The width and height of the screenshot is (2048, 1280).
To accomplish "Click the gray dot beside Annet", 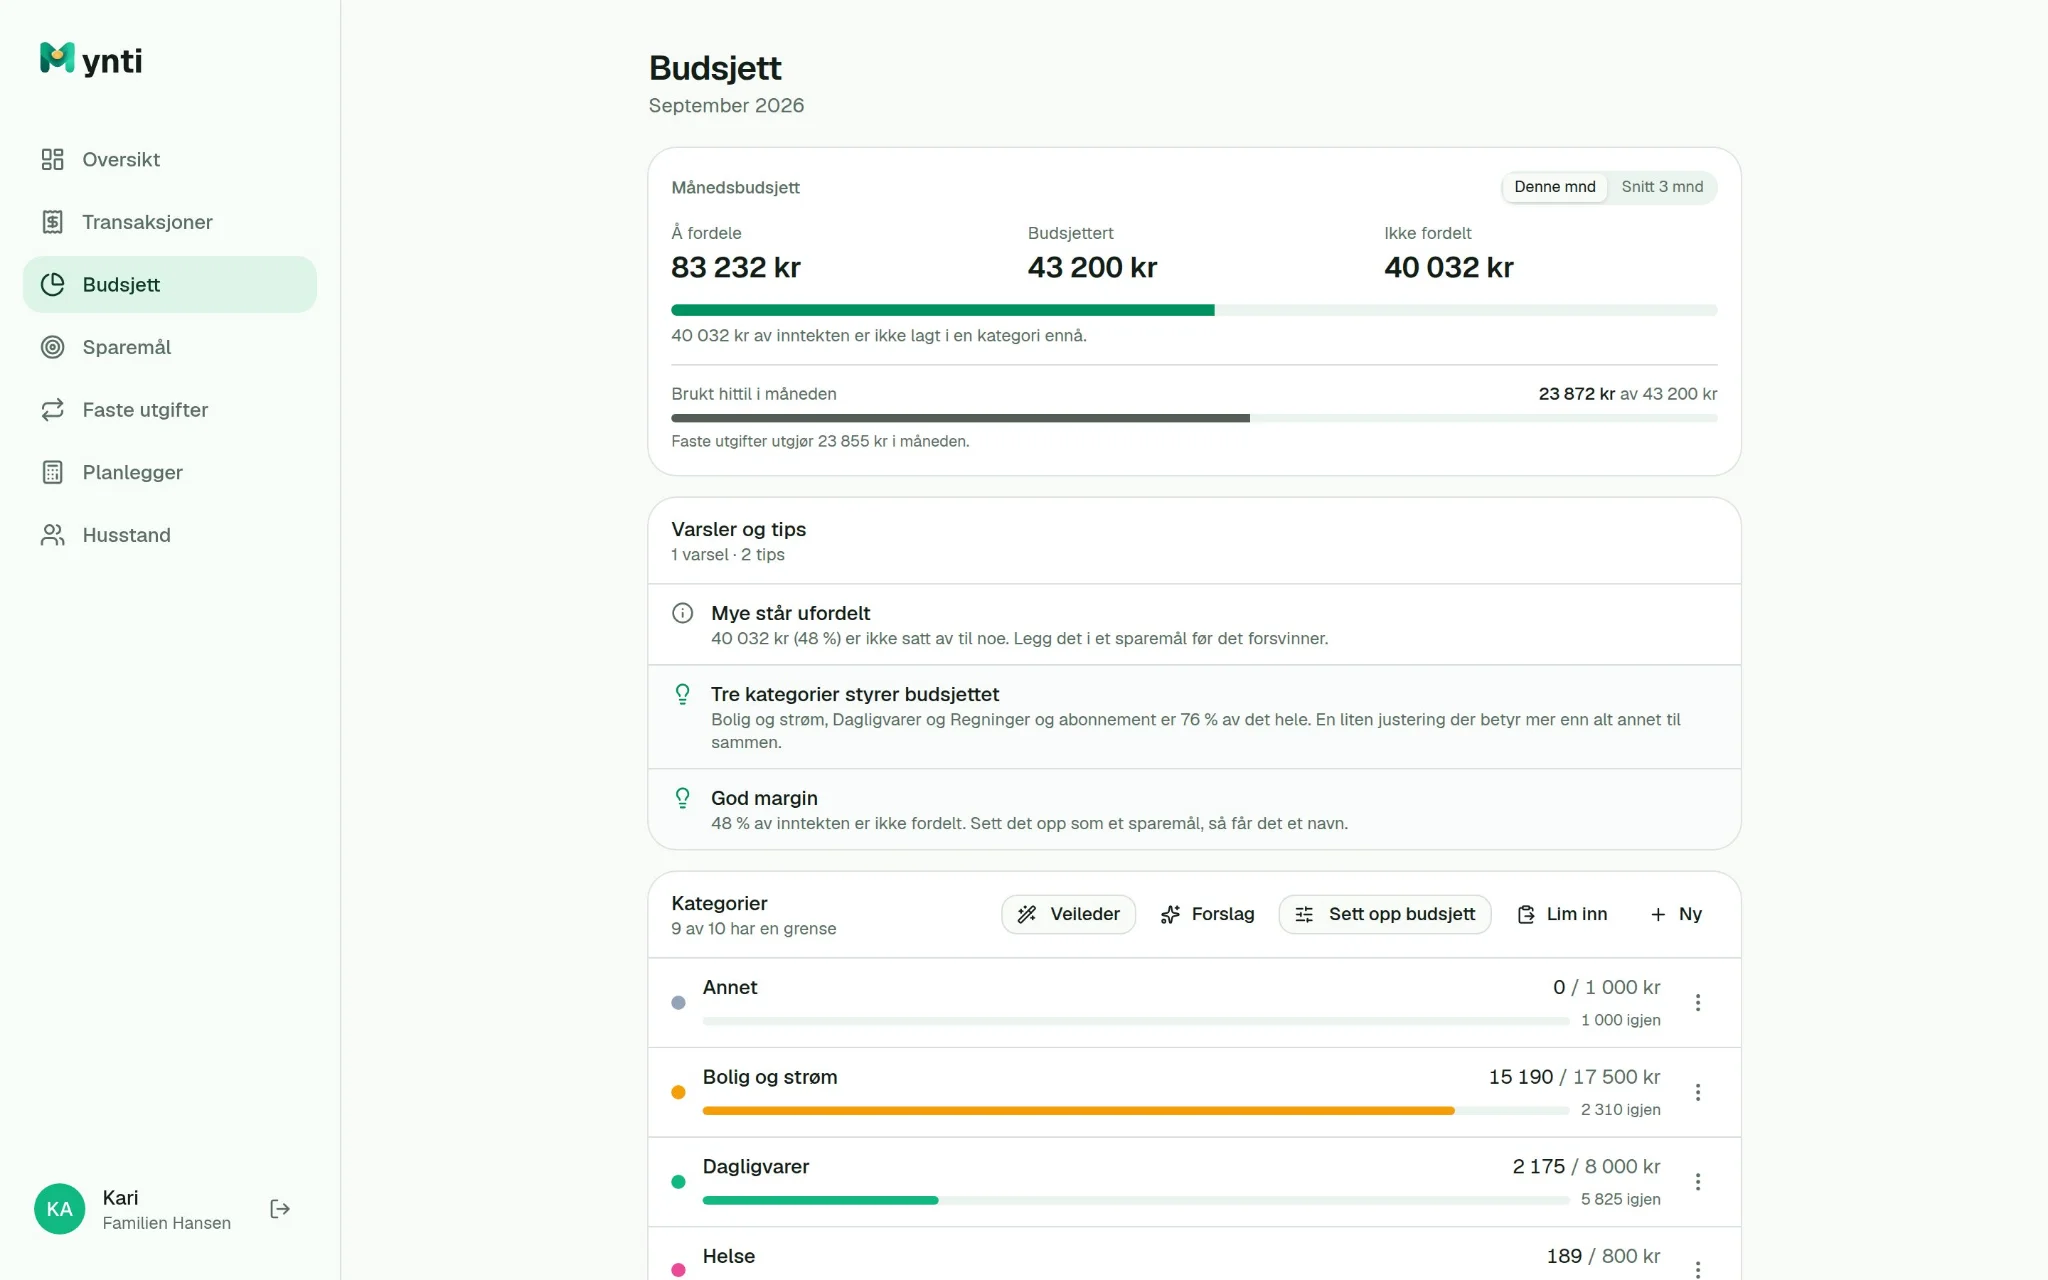I will (x=678, y=1002).
